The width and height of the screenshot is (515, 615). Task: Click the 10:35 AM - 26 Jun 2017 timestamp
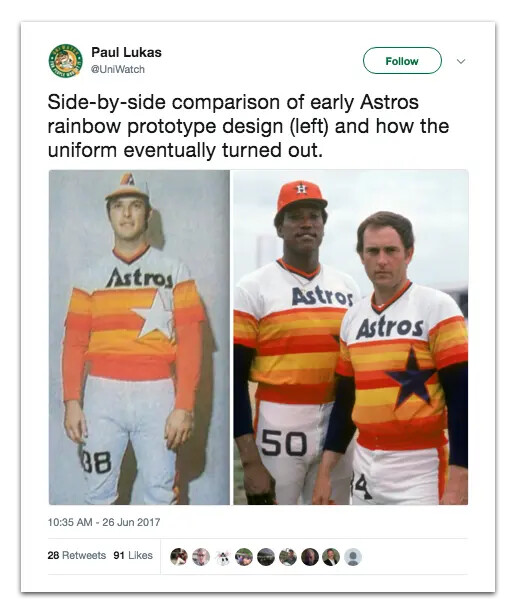click(104, 522)
